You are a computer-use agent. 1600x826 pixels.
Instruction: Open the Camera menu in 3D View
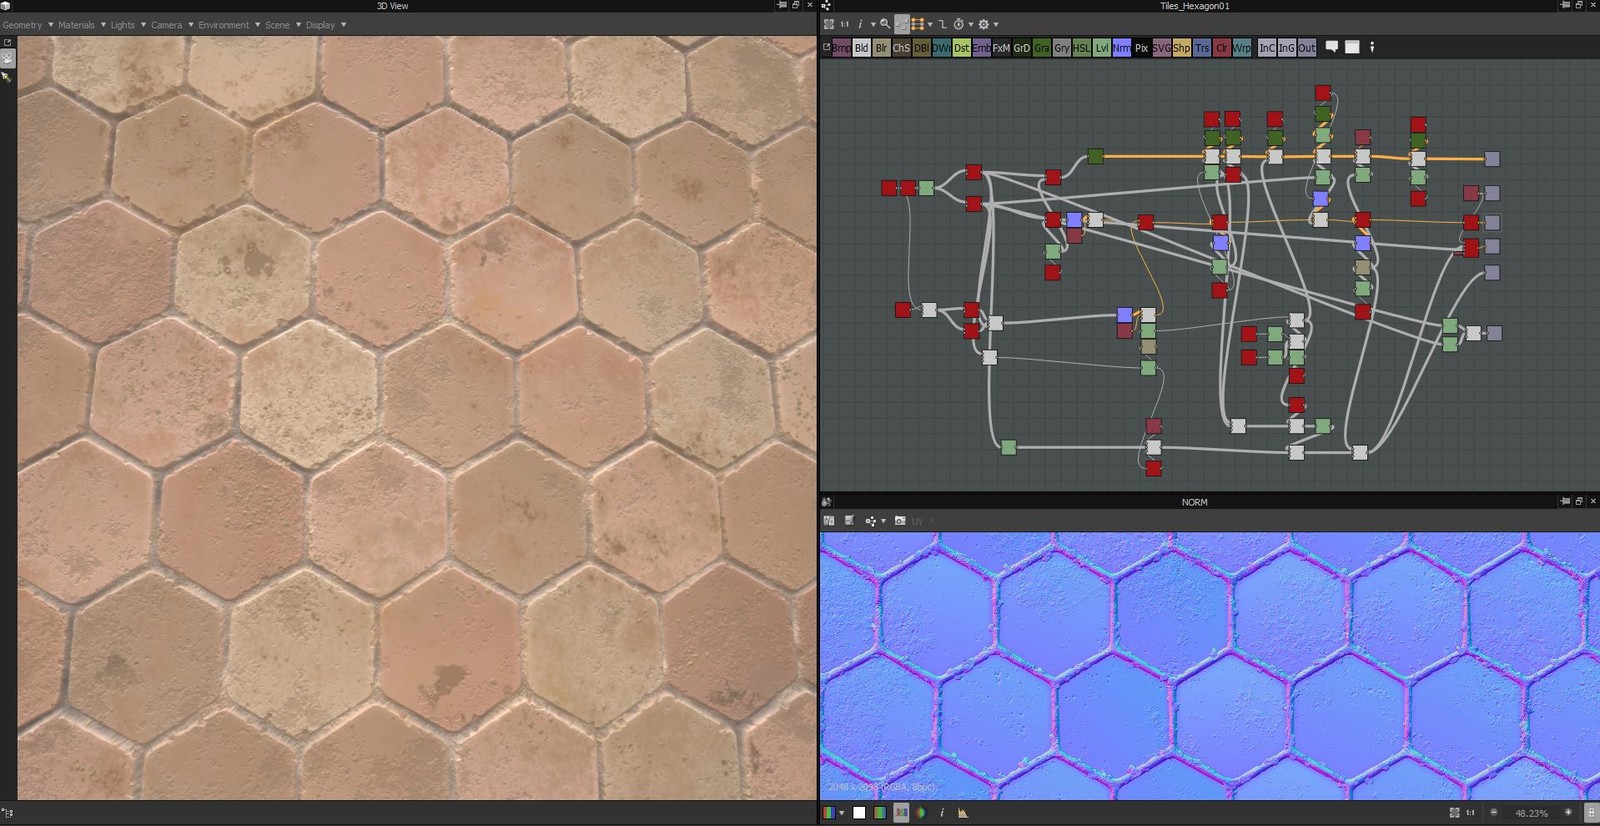[x=171, y=25]
